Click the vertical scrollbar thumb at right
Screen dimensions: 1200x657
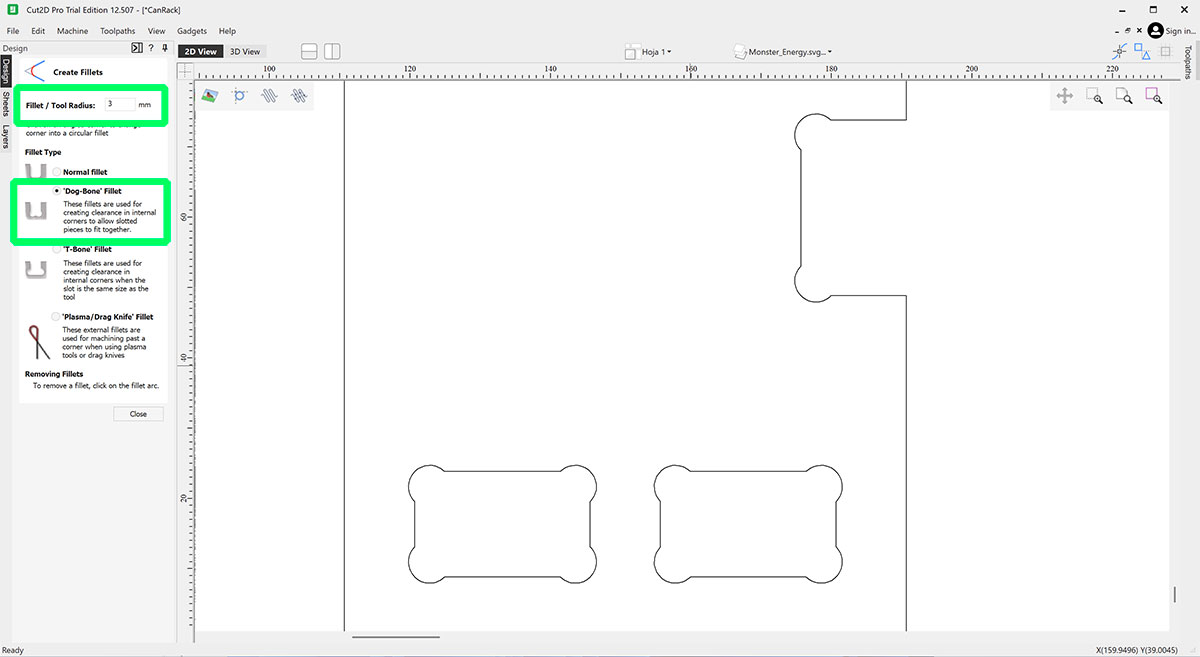(x=1175, y=595)
